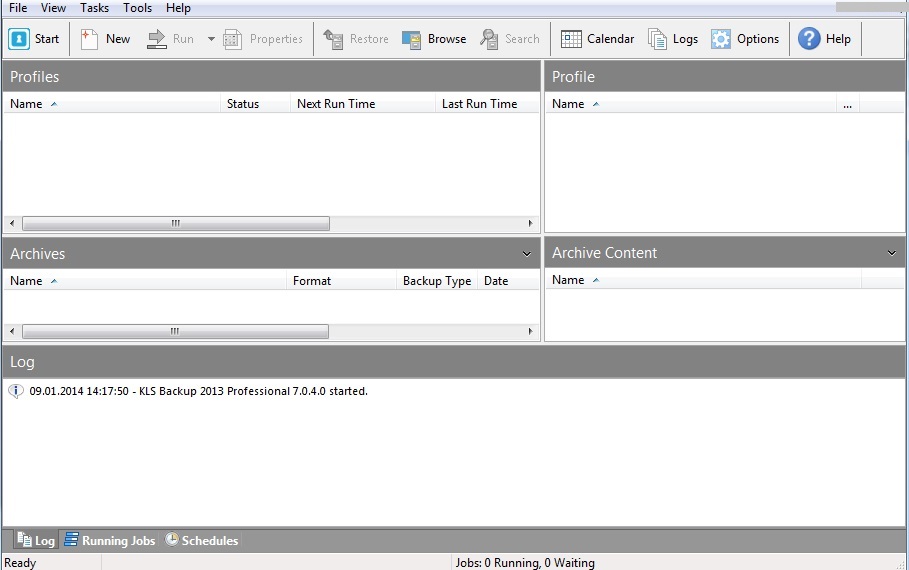
Task: Open the Logs viewer
Action: coord(657,39)
